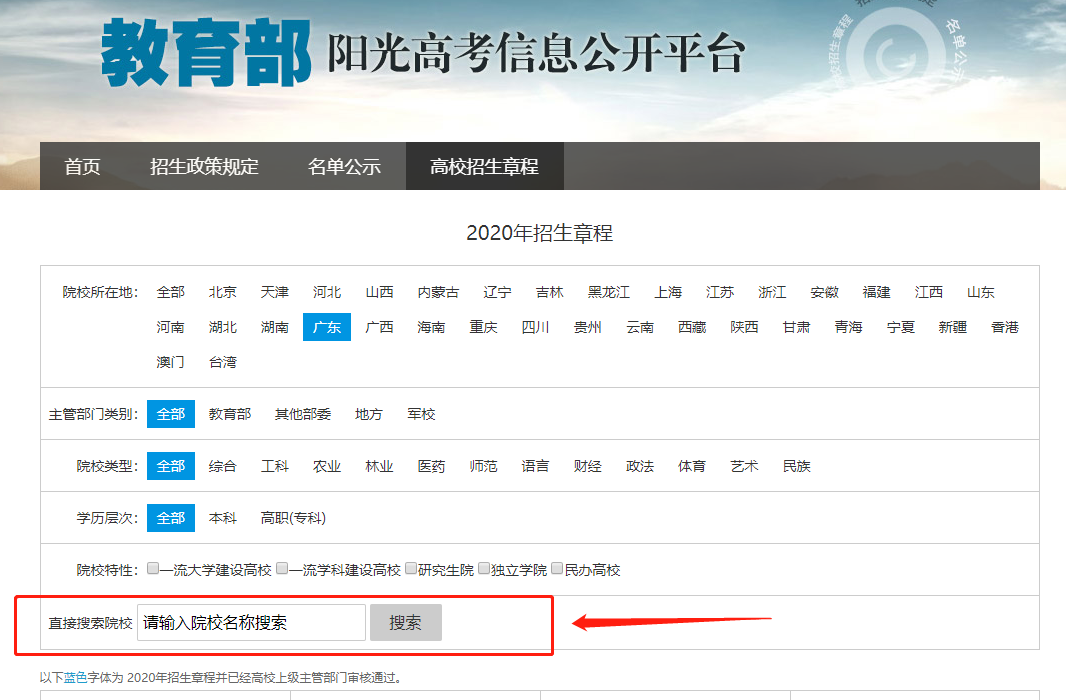
Task: Select 地方 department category
Action: coord(368,414)
